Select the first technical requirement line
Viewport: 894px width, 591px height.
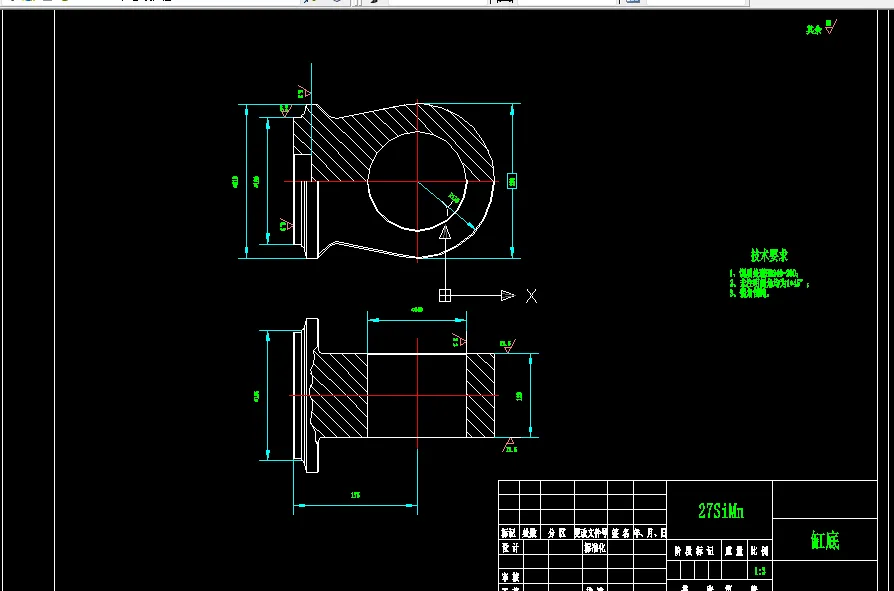click(x=763, y=273)
